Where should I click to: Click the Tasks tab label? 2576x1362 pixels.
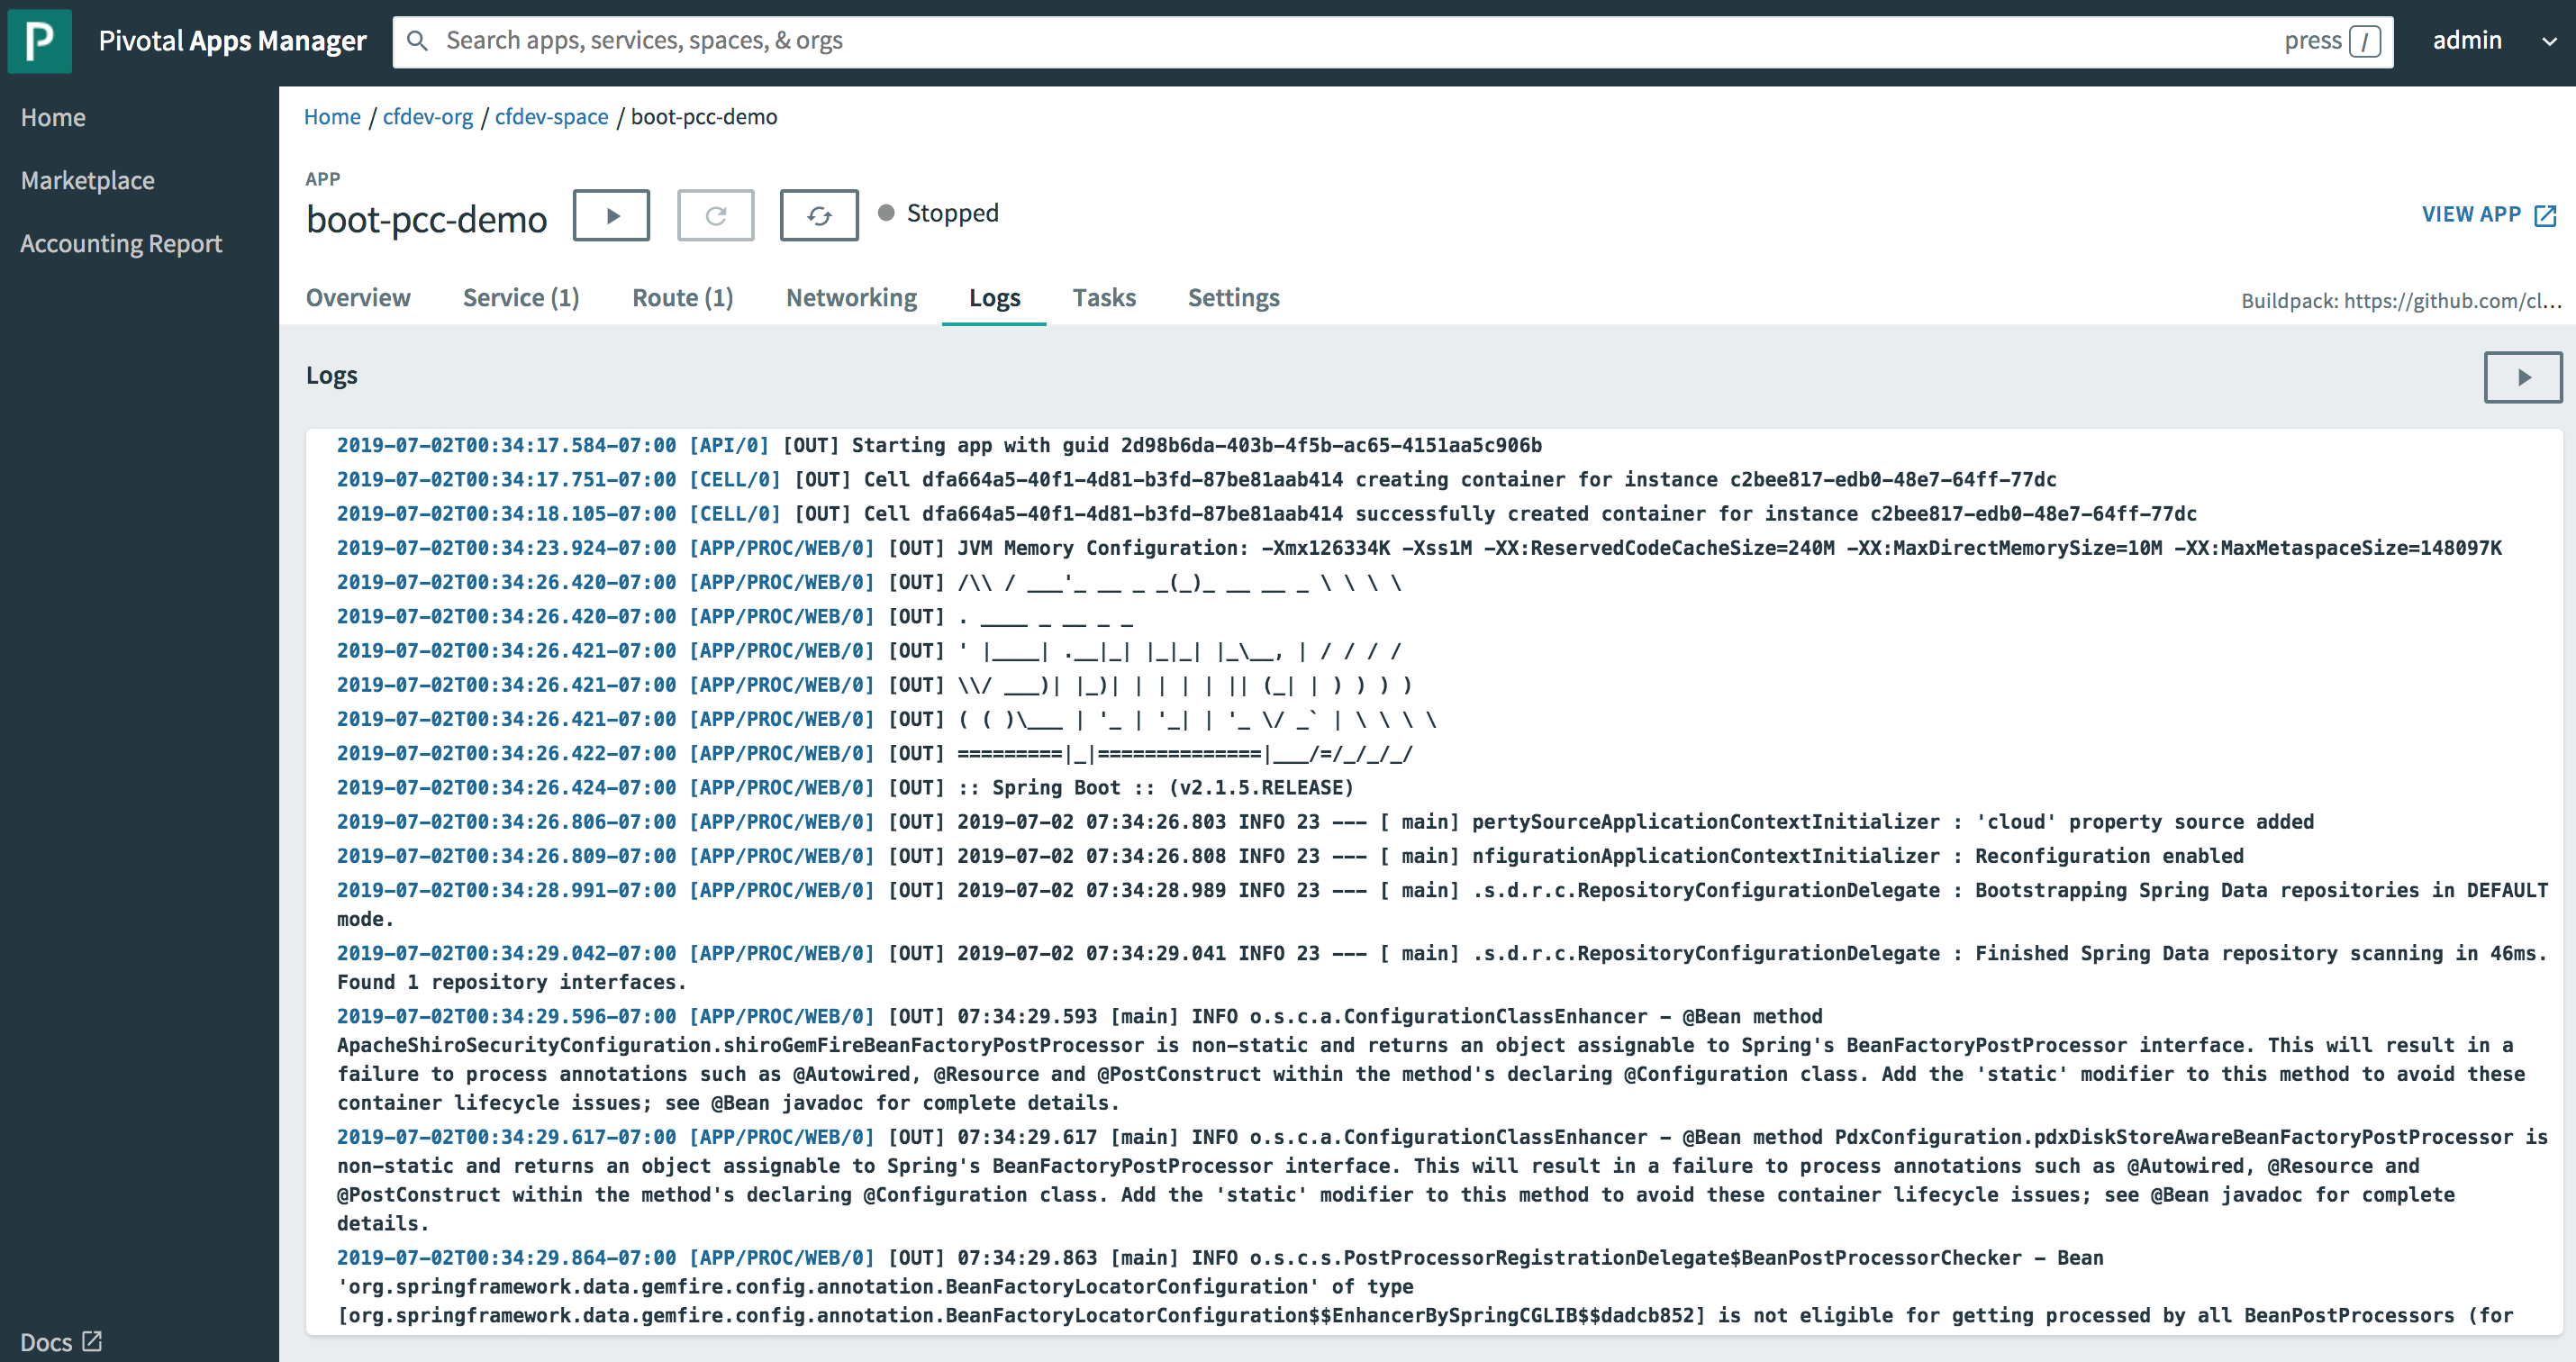[1104, 296]
